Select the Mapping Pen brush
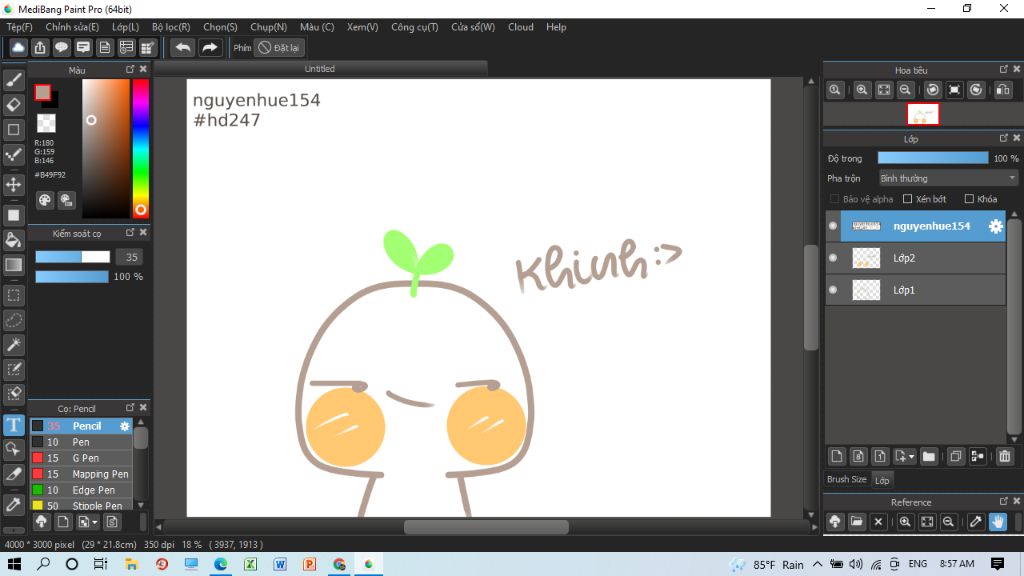Viewport: 1024px width, 576px height. click(82, 474)
